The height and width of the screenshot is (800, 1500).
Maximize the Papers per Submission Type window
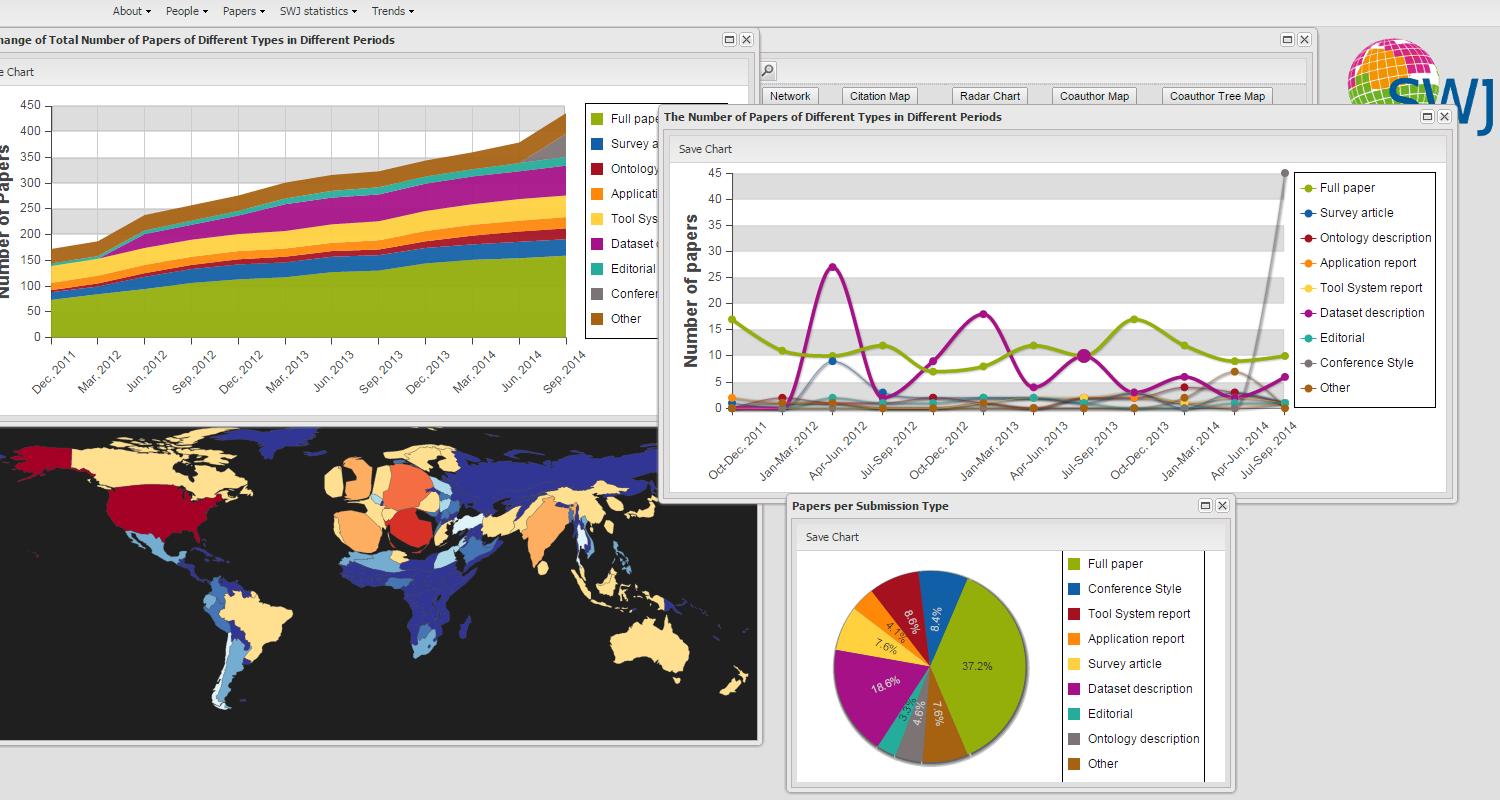point(1206,506)
